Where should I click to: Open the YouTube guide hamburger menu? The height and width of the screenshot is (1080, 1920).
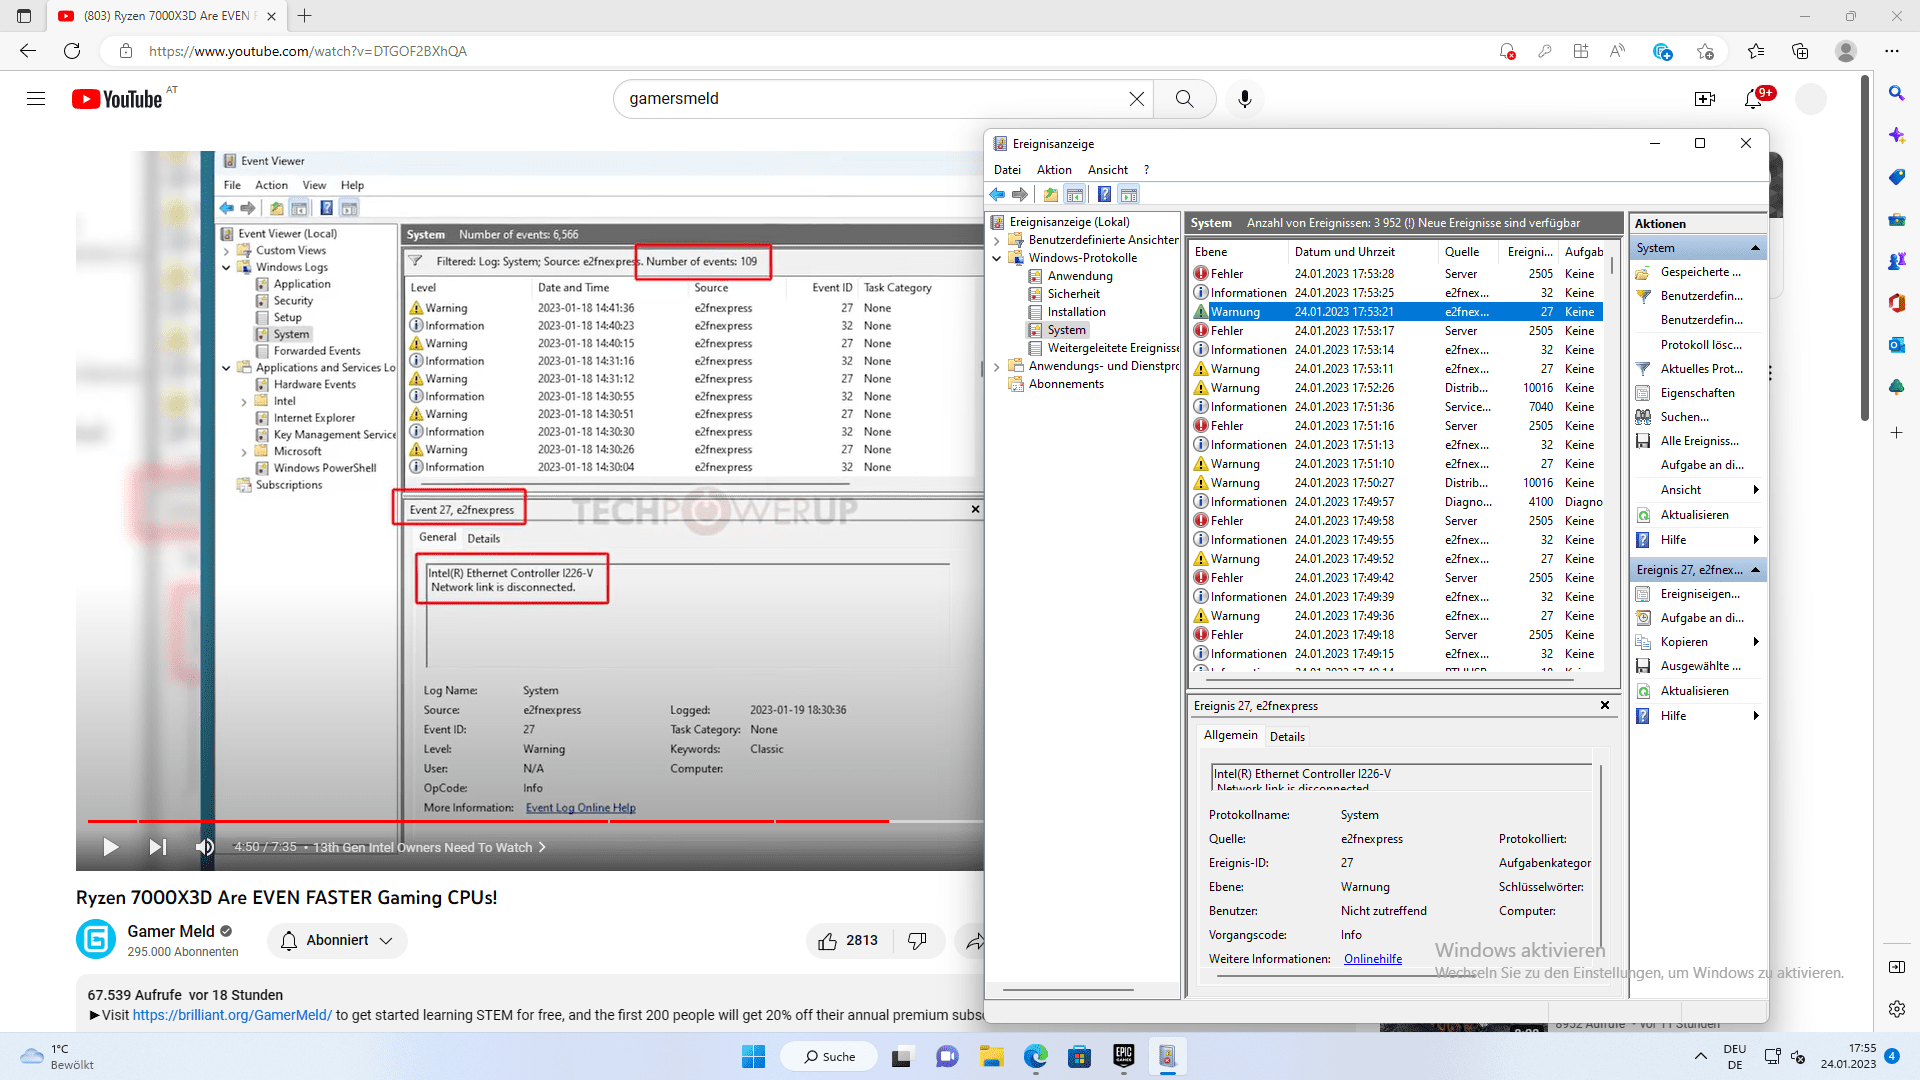36,99
